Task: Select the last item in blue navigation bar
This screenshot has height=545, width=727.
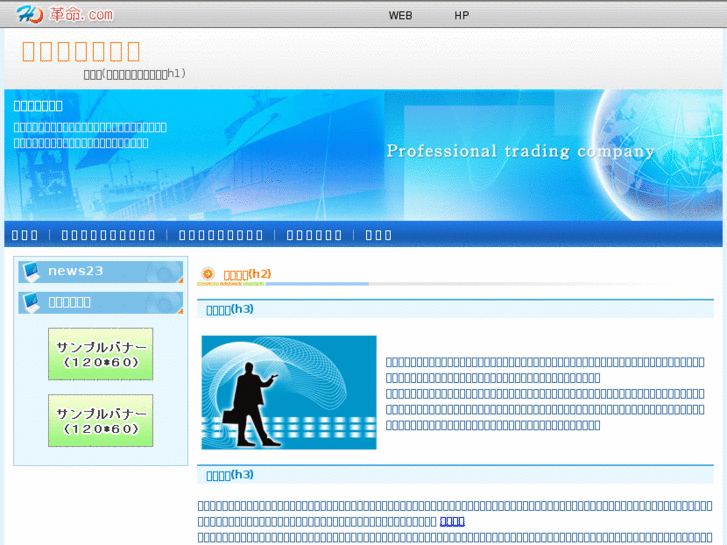Action: click(378, 235)
